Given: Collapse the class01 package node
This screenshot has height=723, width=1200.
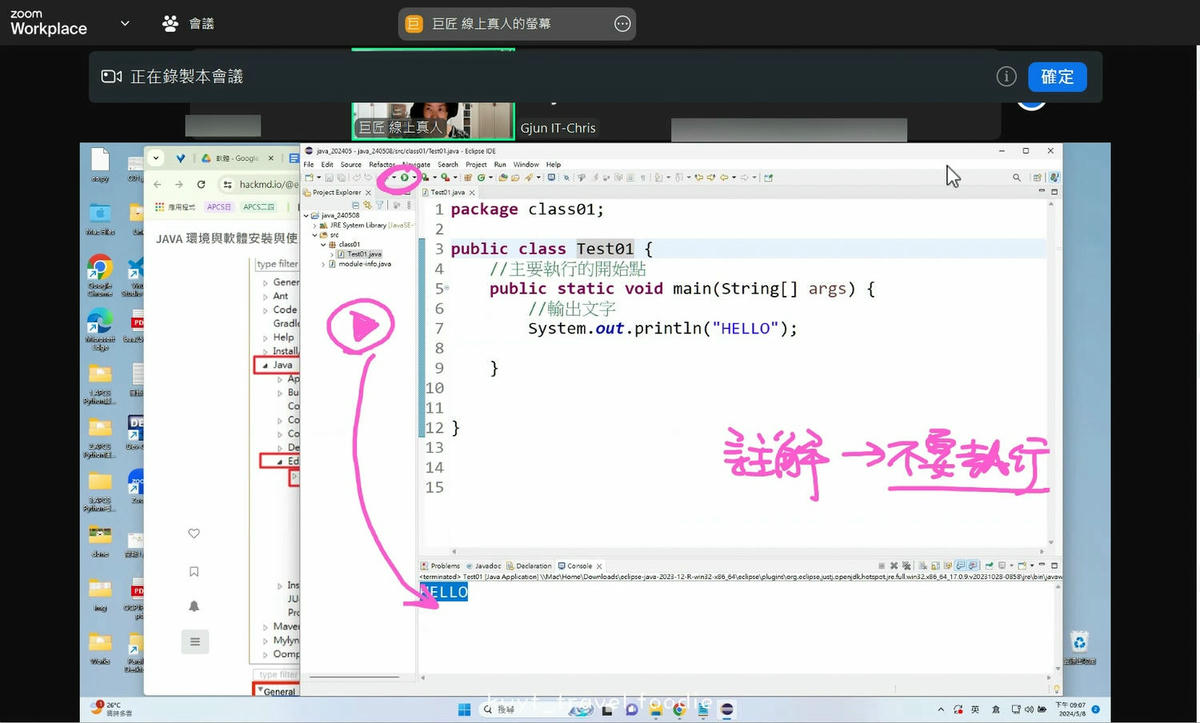Looking at the screenshot, I should pos(322,244).
